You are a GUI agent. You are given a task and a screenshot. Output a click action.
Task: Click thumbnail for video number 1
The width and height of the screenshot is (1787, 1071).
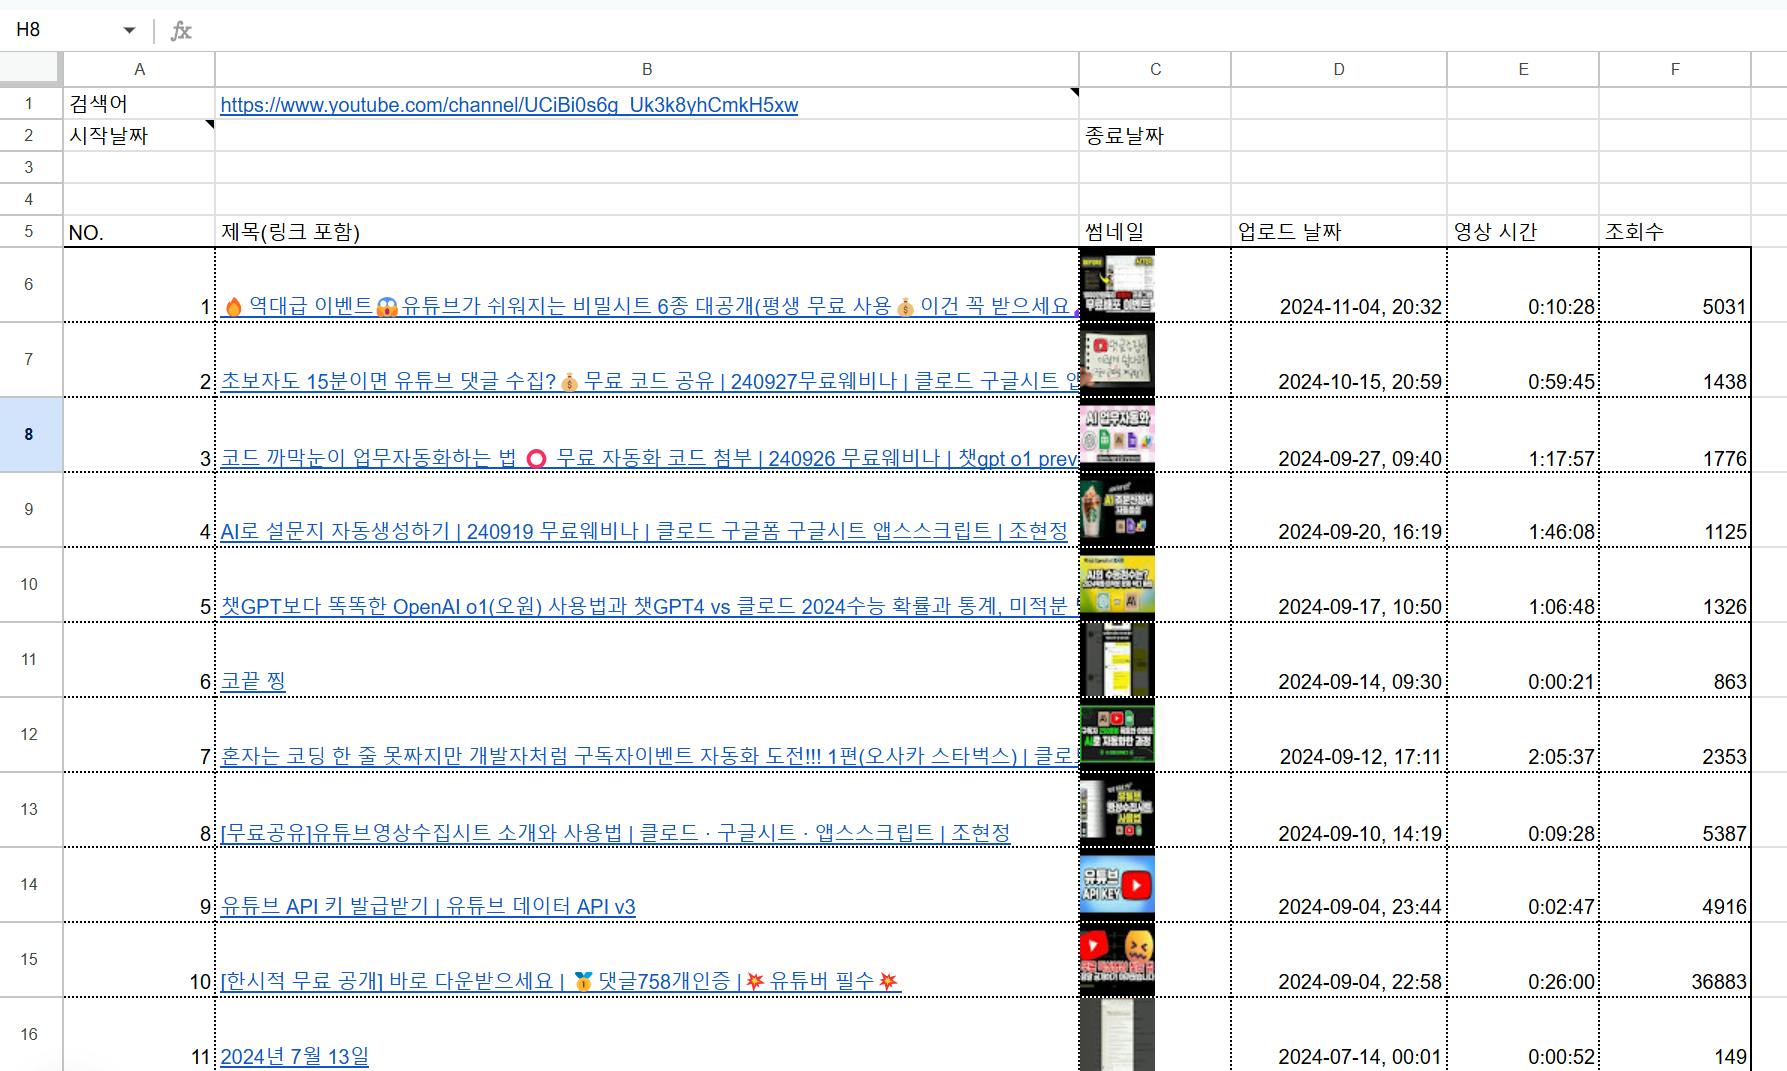(x=1117, y=284)
